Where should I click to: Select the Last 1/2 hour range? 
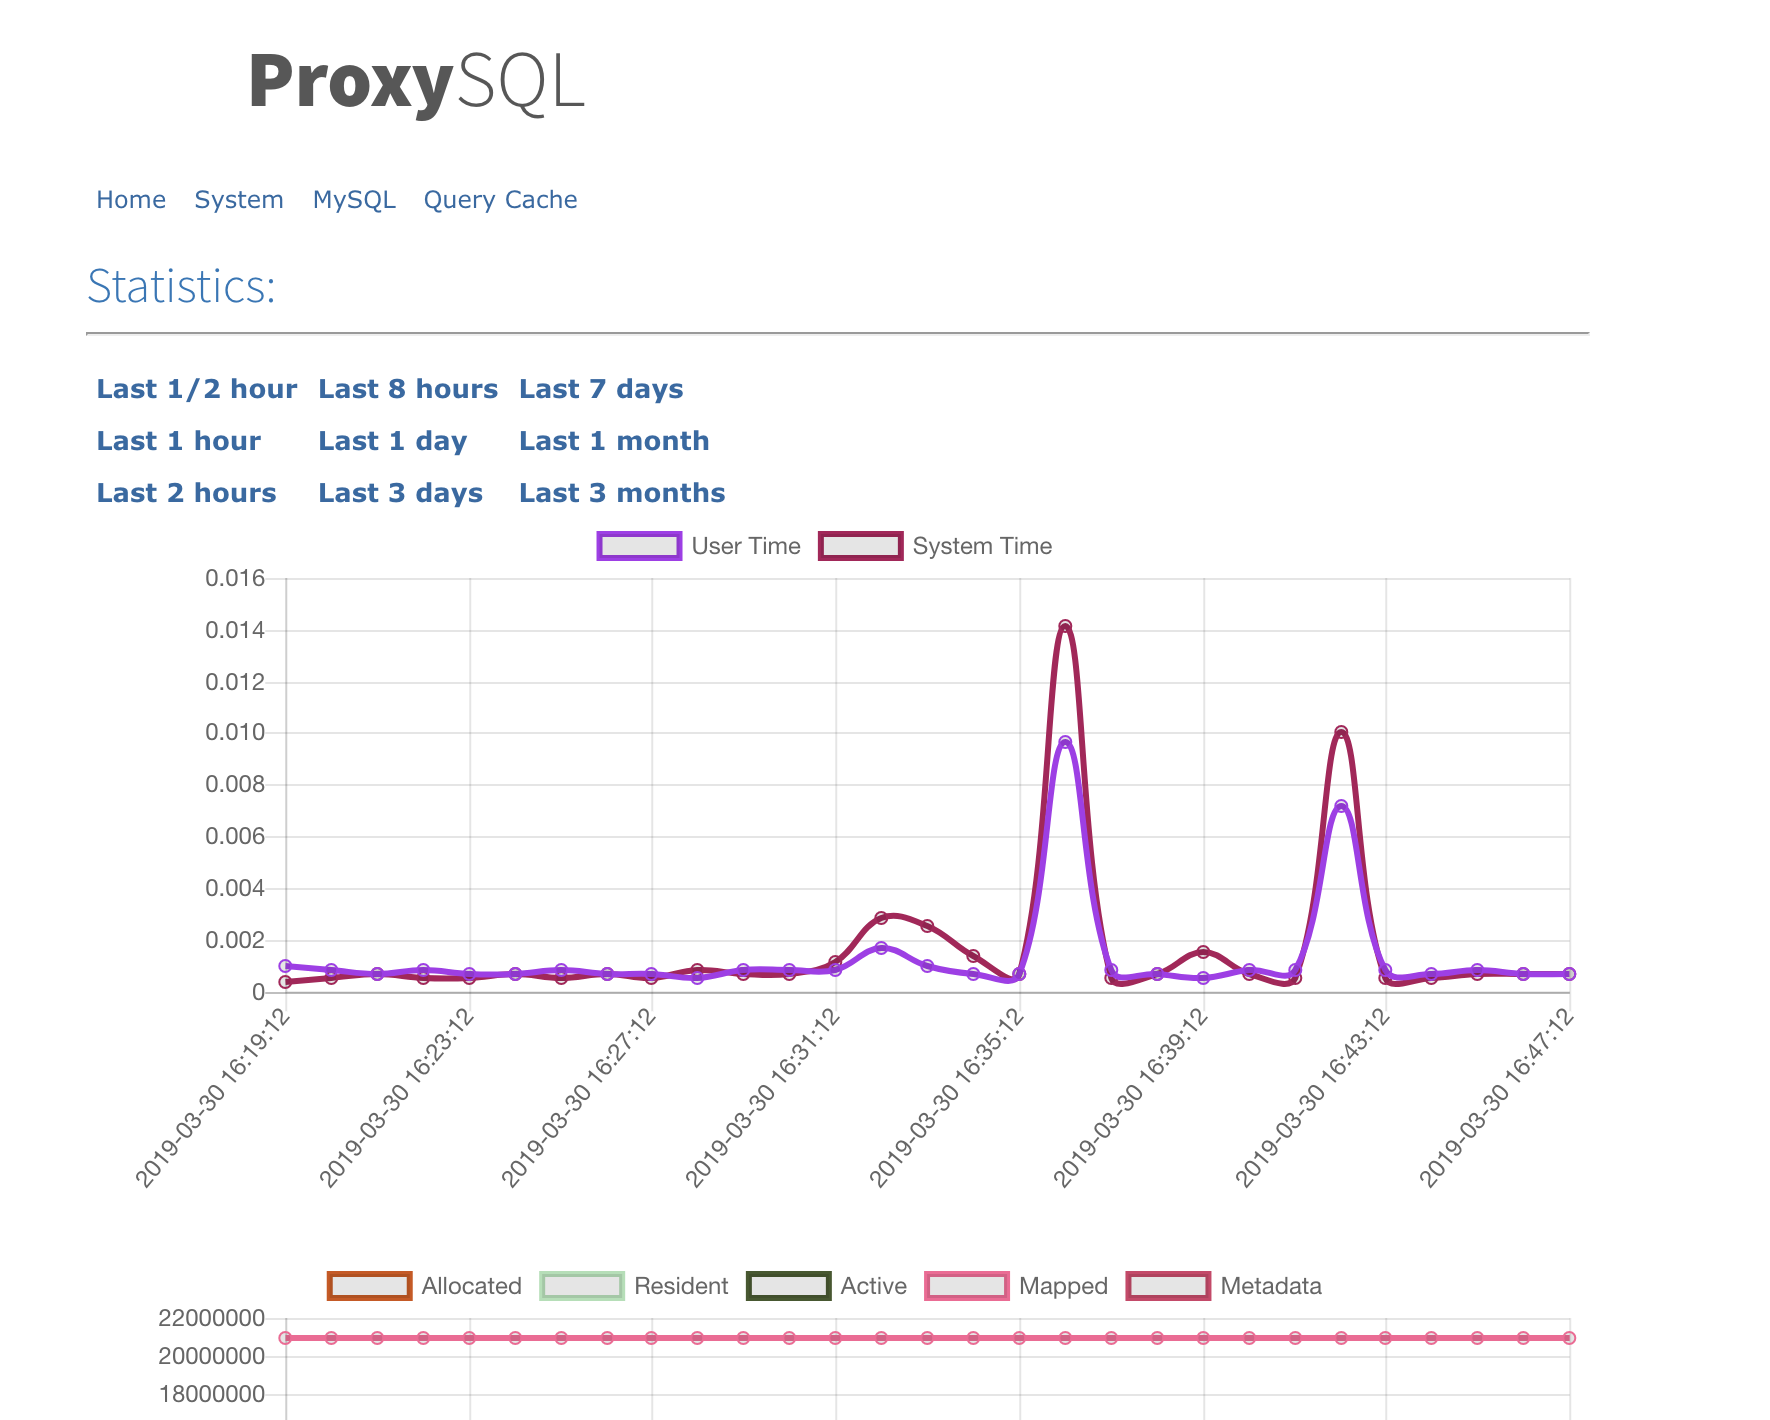(197, 389)
